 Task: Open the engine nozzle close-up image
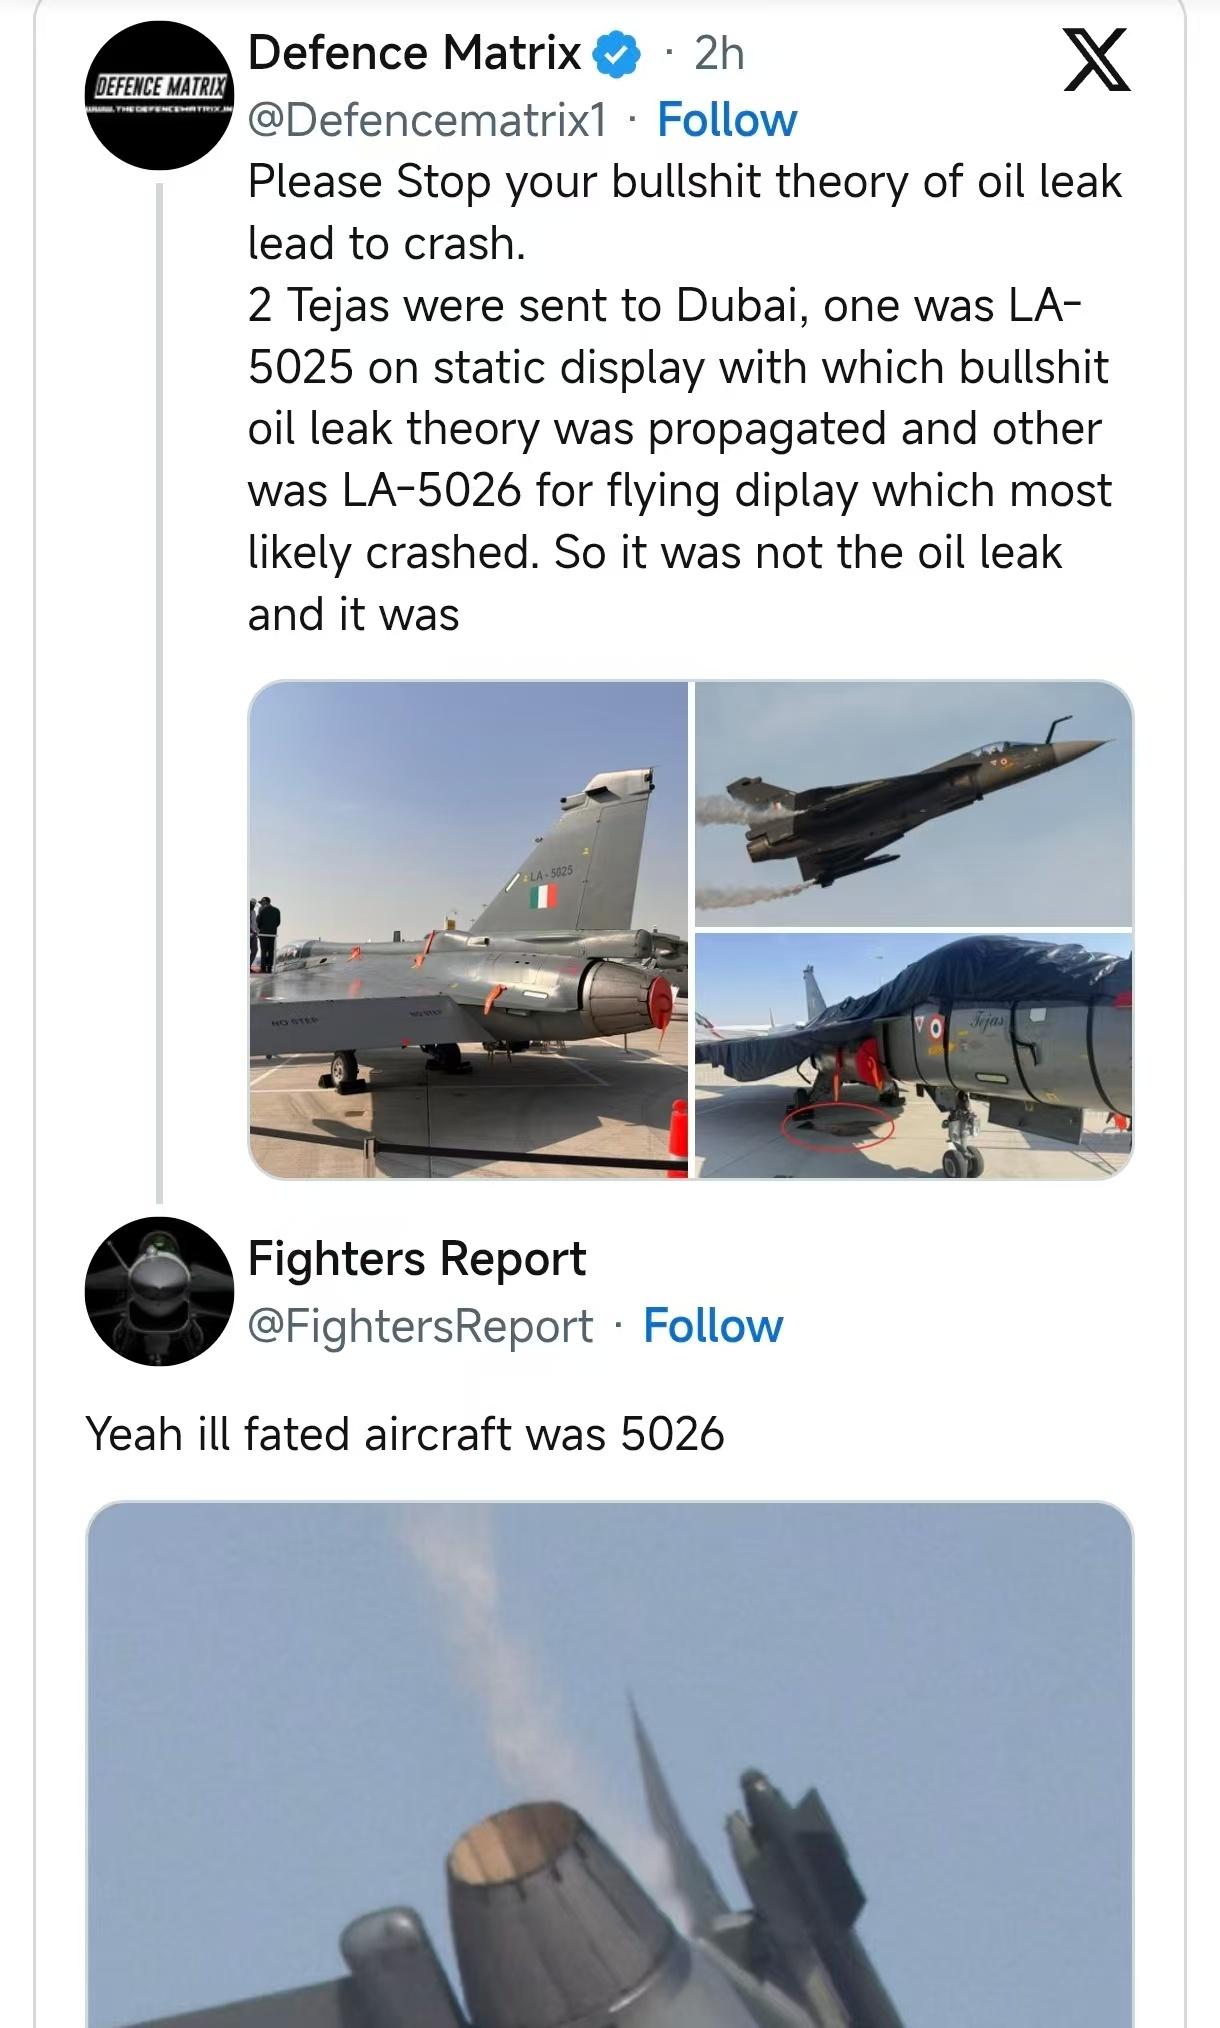click(610, 1764)
